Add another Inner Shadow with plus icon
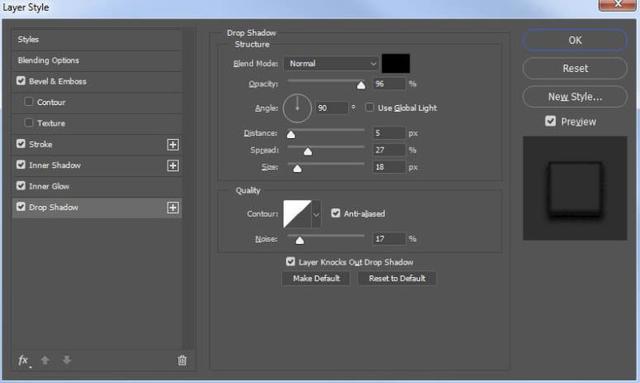The height and width of the screenshot is (383, 640). (173, 165)
